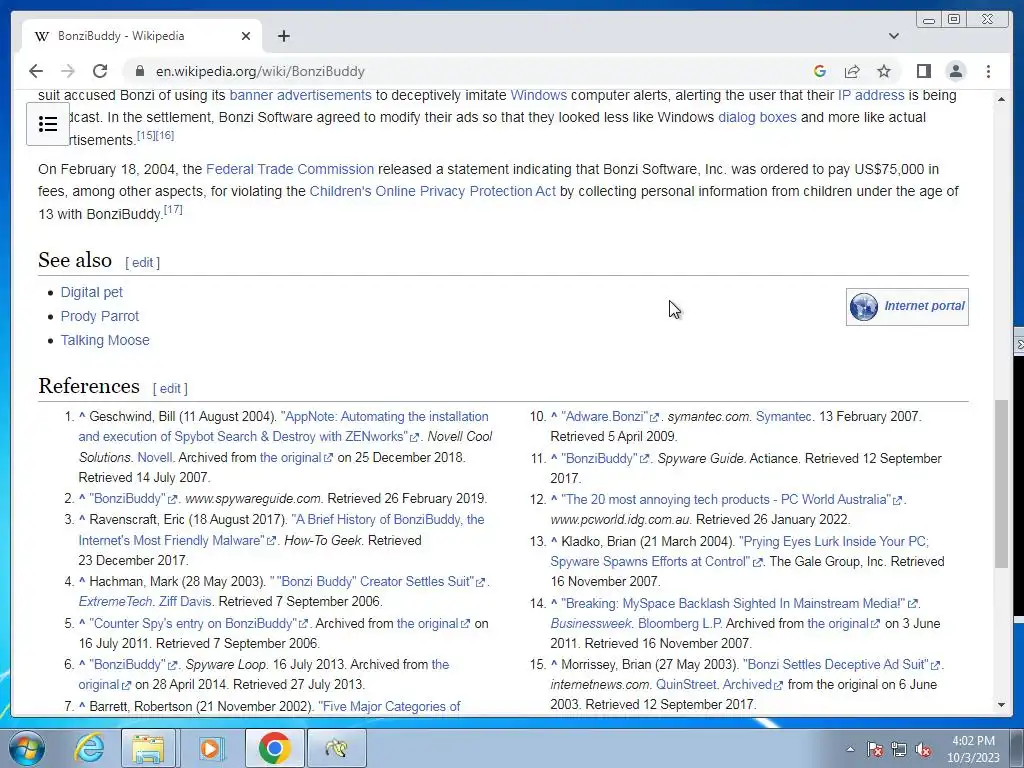
Task: Edit the See also section
Action: [x=142, y=263]
